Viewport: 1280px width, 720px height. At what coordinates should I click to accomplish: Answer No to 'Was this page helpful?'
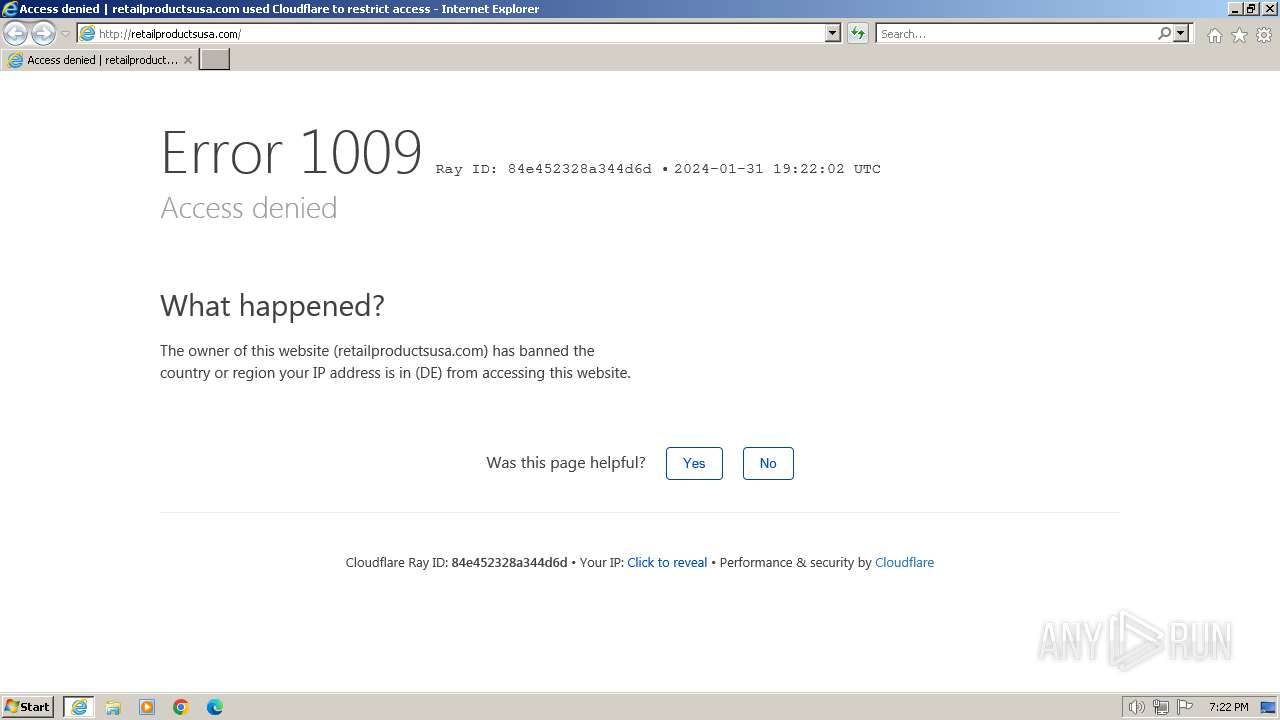768,463
